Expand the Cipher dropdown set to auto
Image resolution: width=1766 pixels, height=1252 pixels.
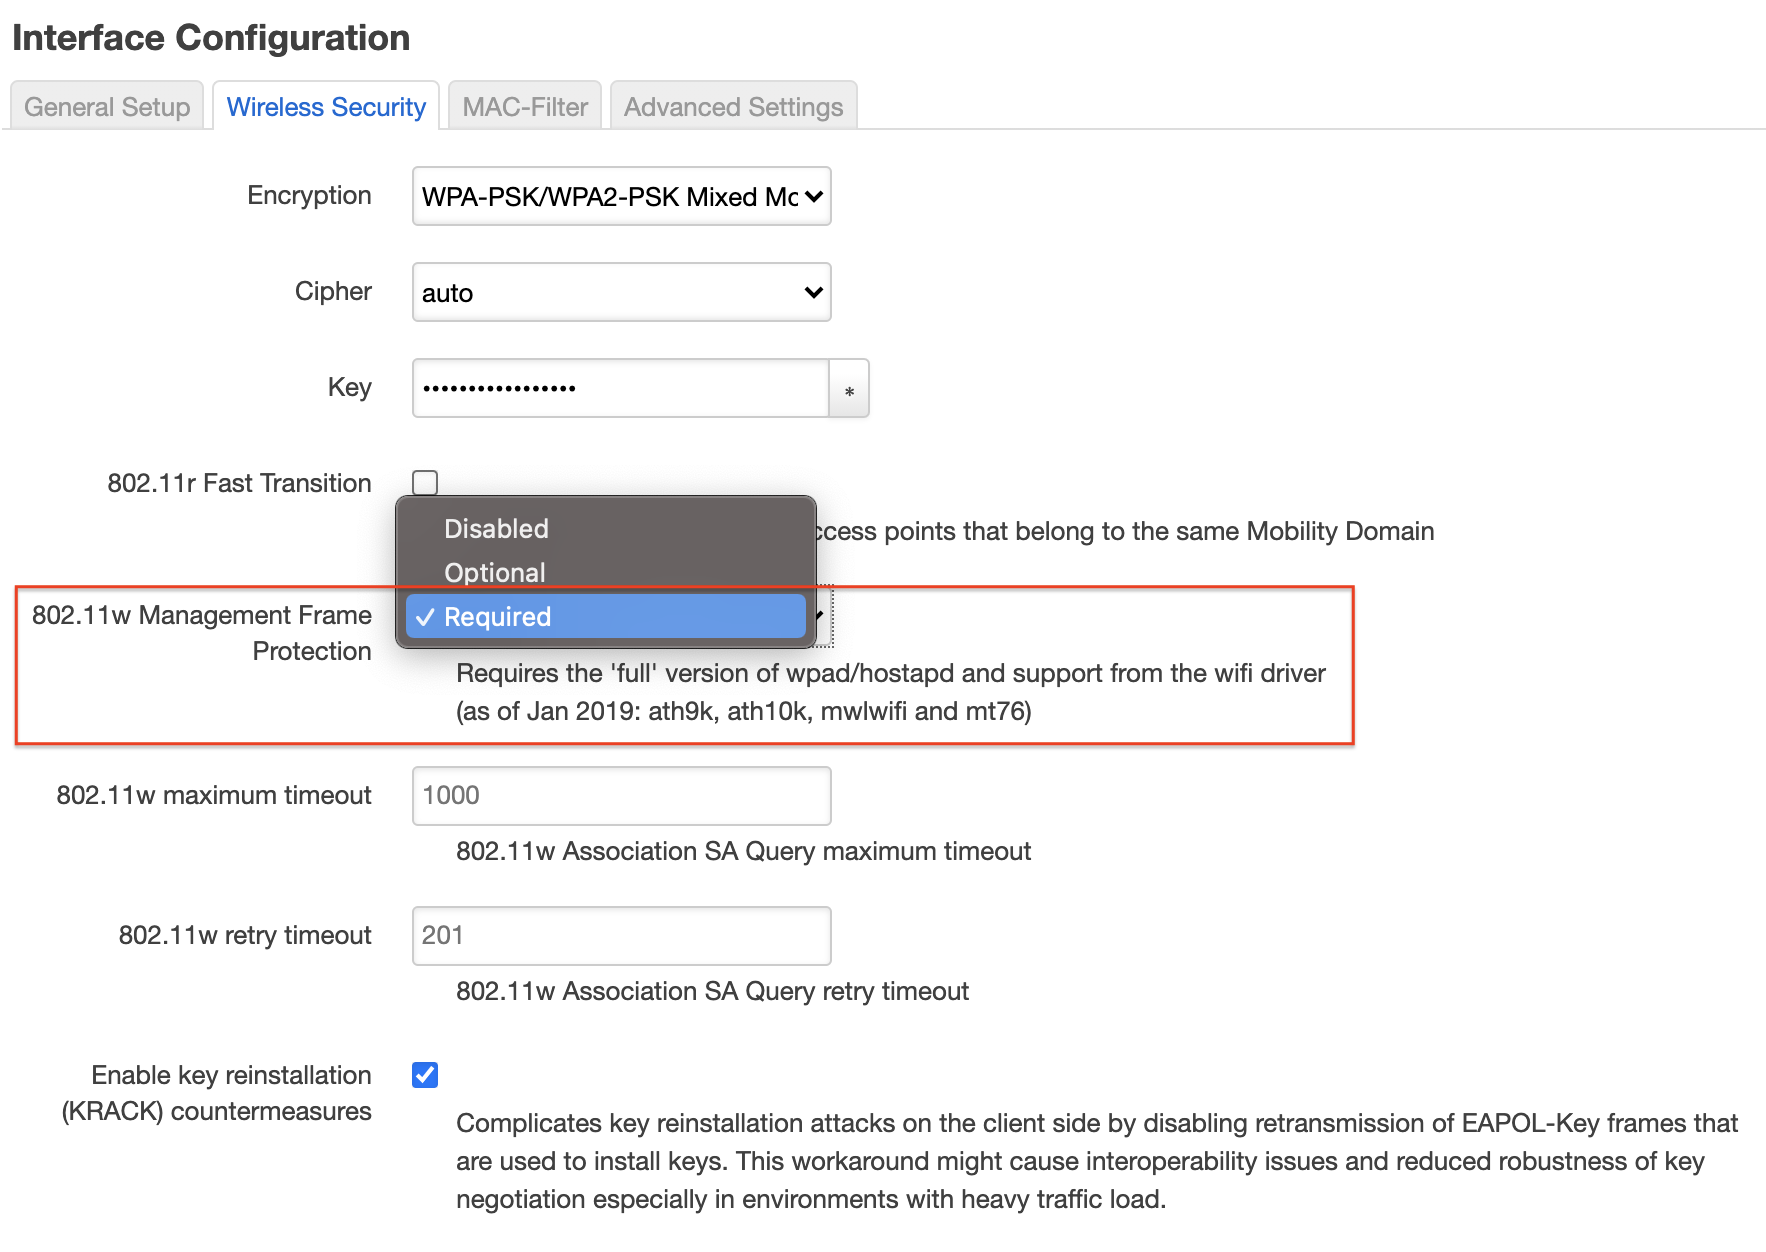621,293
